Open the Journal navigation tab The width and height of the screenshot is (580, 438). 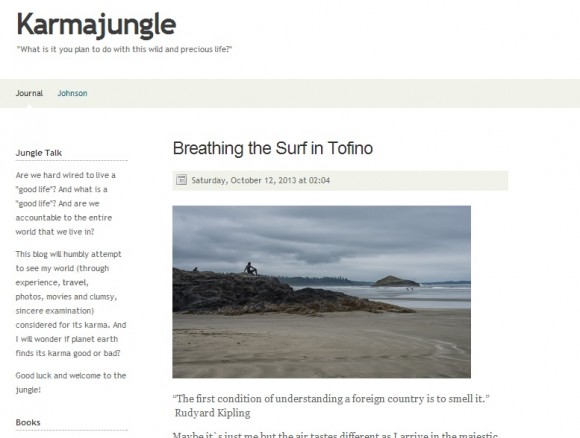click(29, 93)
